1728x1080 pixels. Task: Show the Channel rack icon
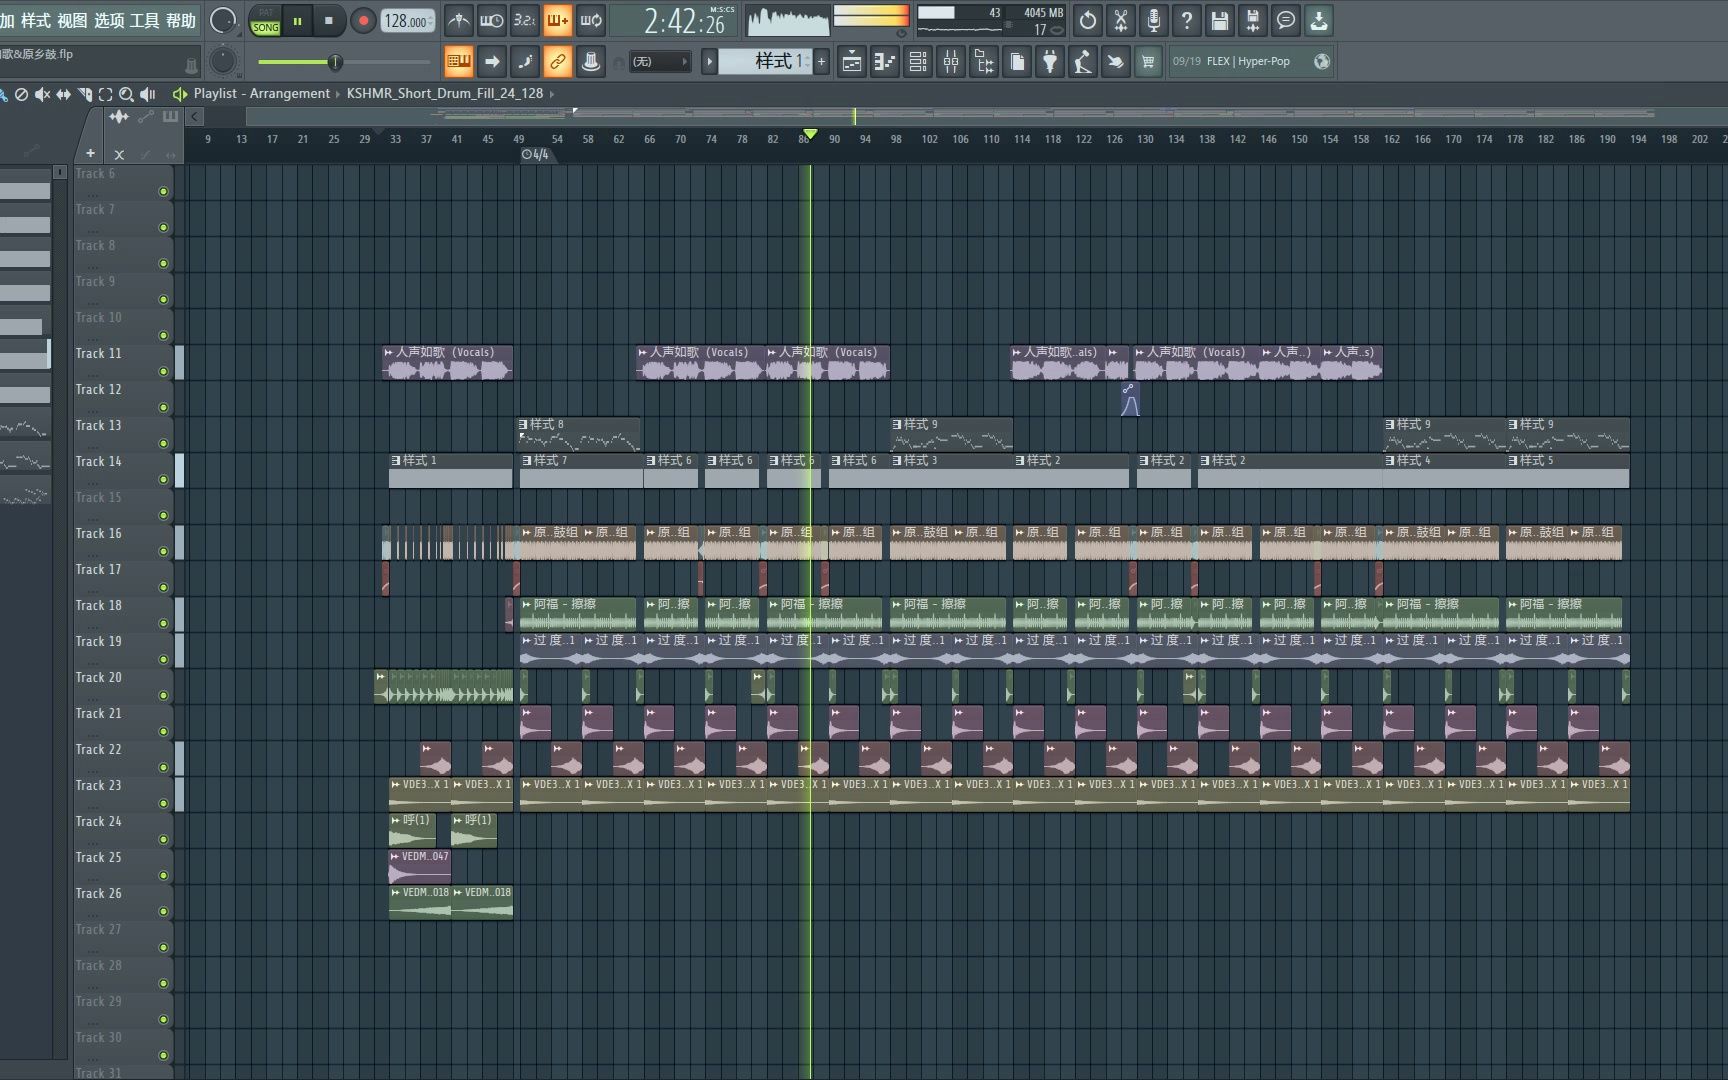pyautogui.click(x=918, y=62)
